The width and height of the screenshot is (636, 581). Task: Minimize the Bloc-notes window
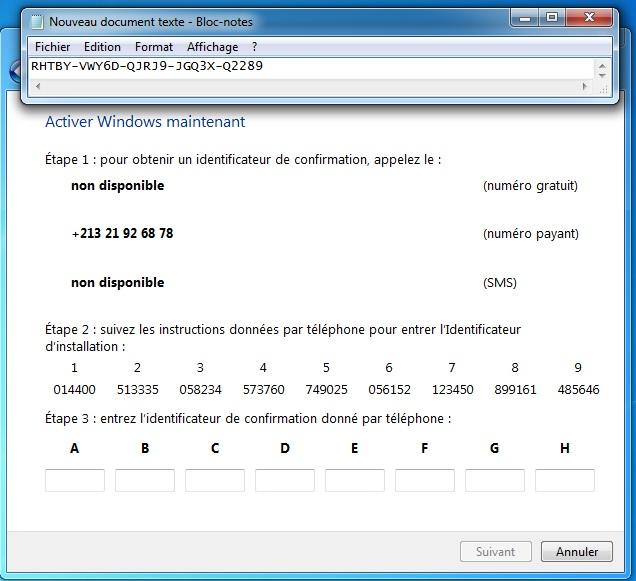click(525, 18)
